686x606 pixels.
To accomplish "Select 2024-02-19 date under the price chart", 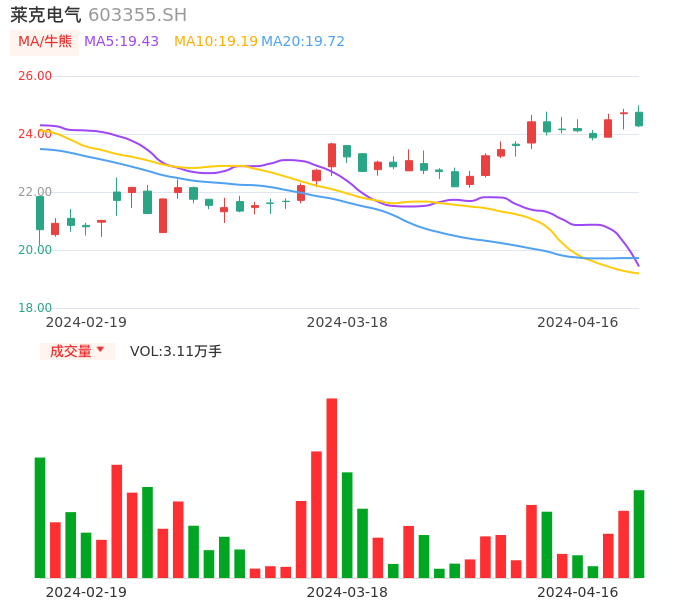I will click(86, 322).
